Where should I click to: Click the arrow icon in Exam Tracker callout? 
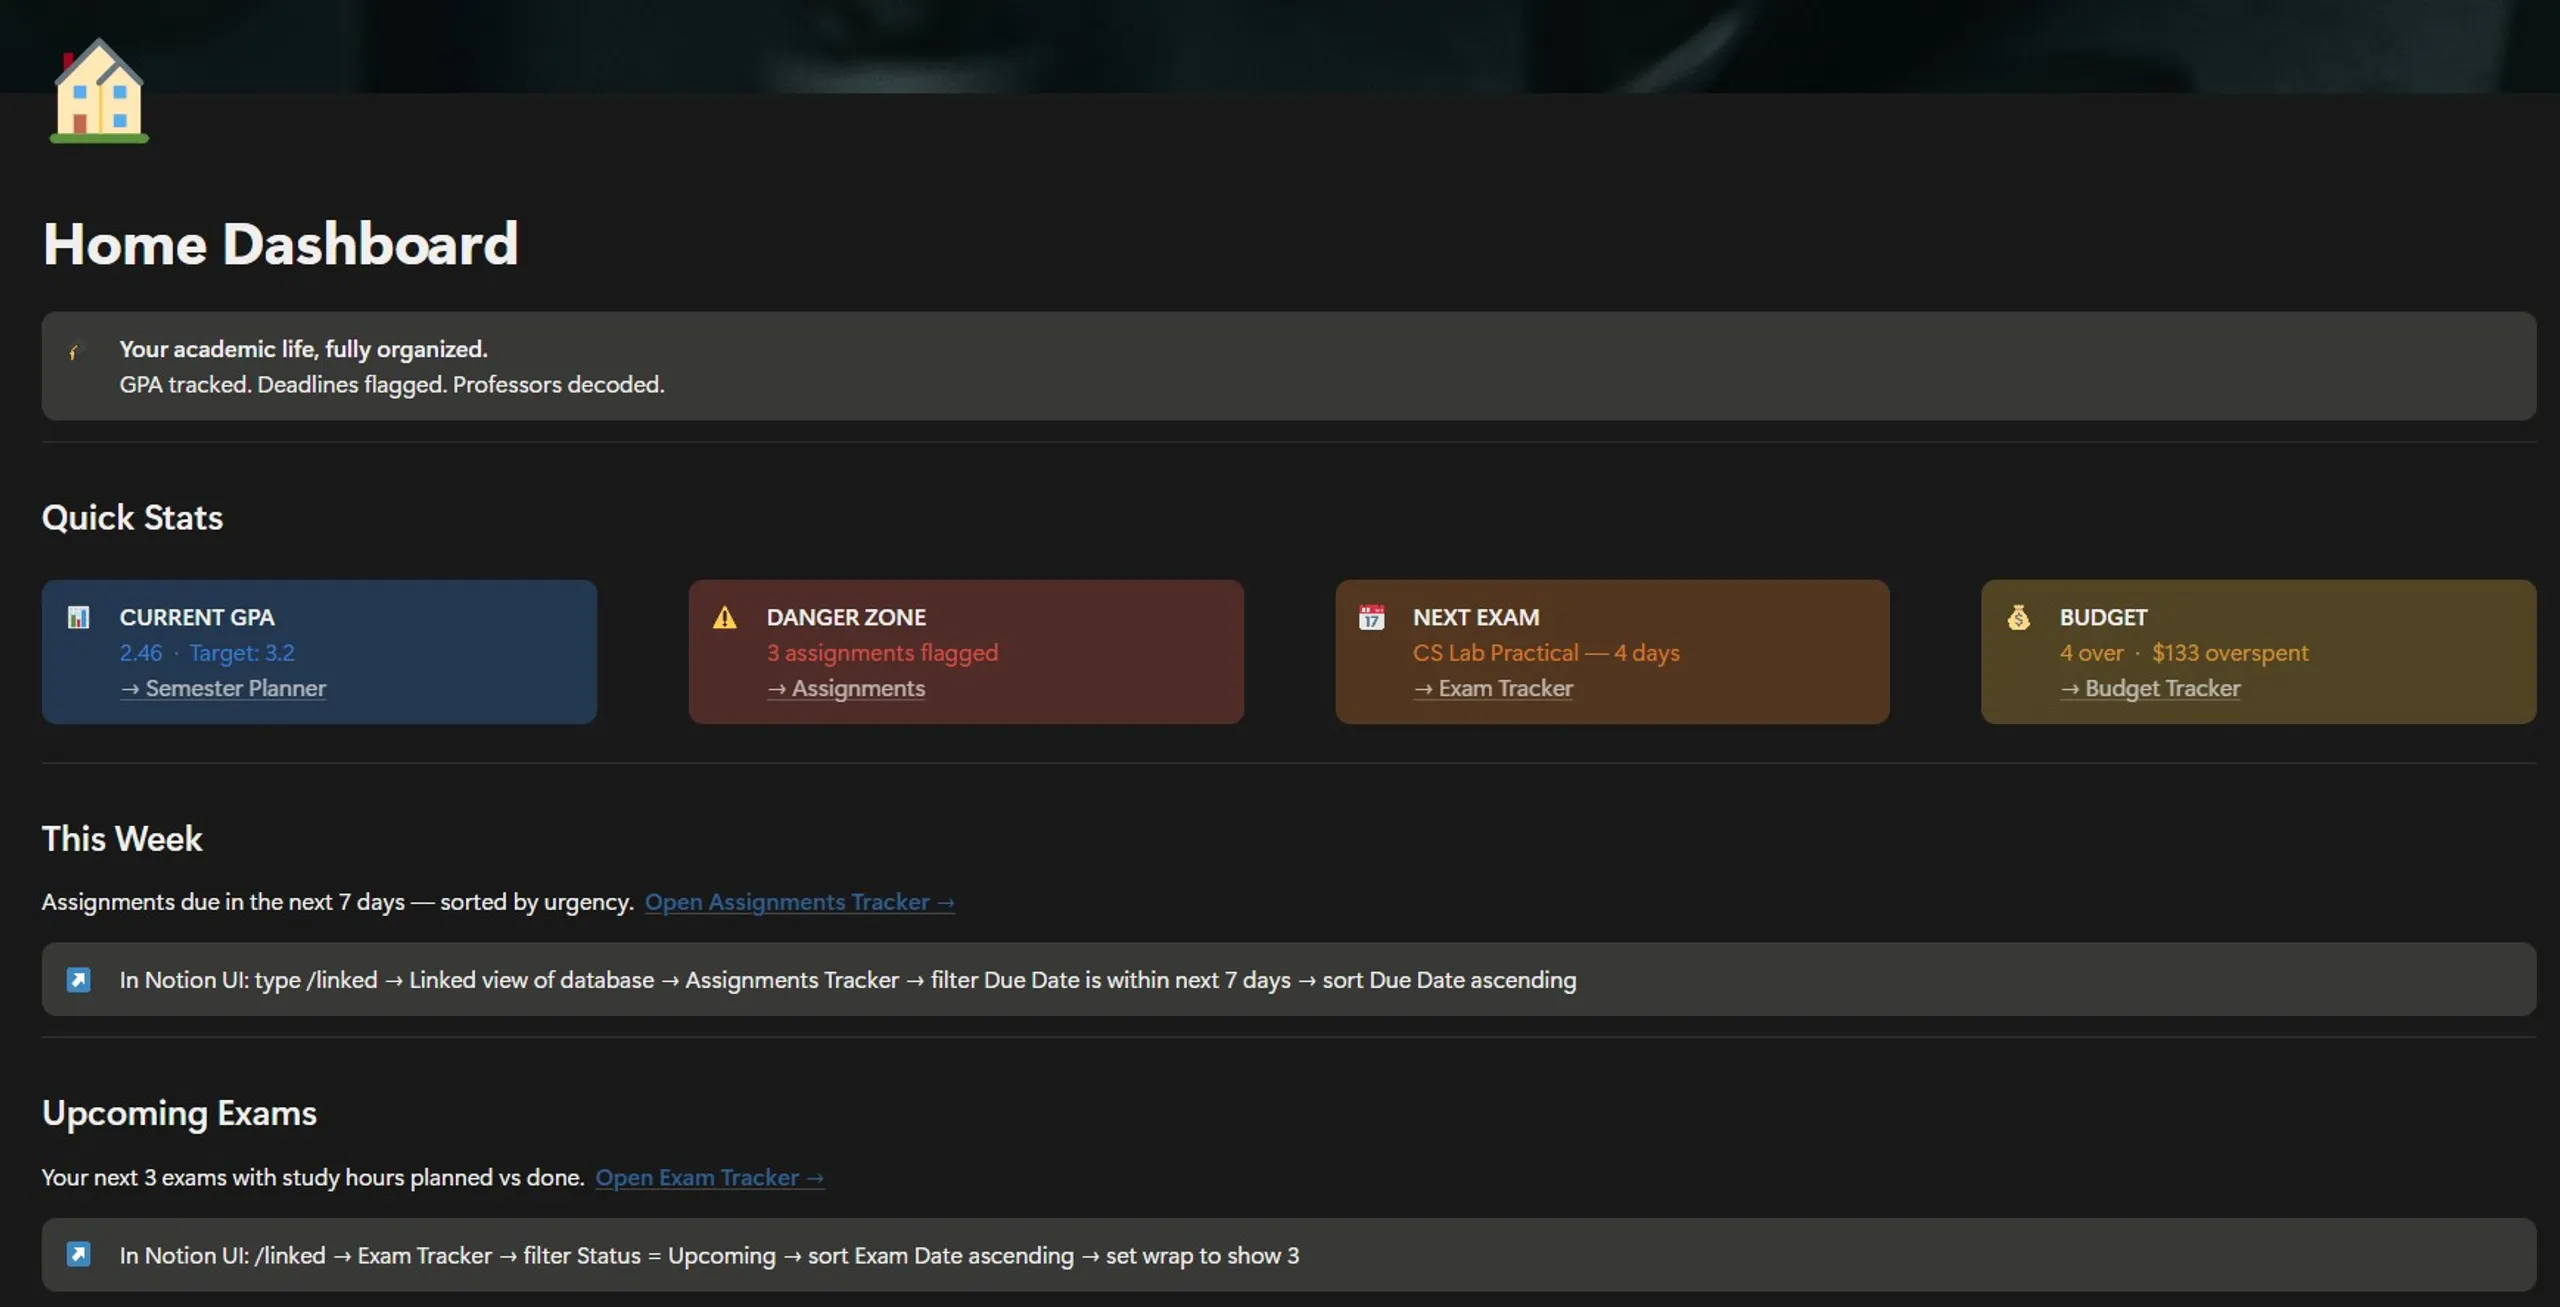tap(78, 1254)
